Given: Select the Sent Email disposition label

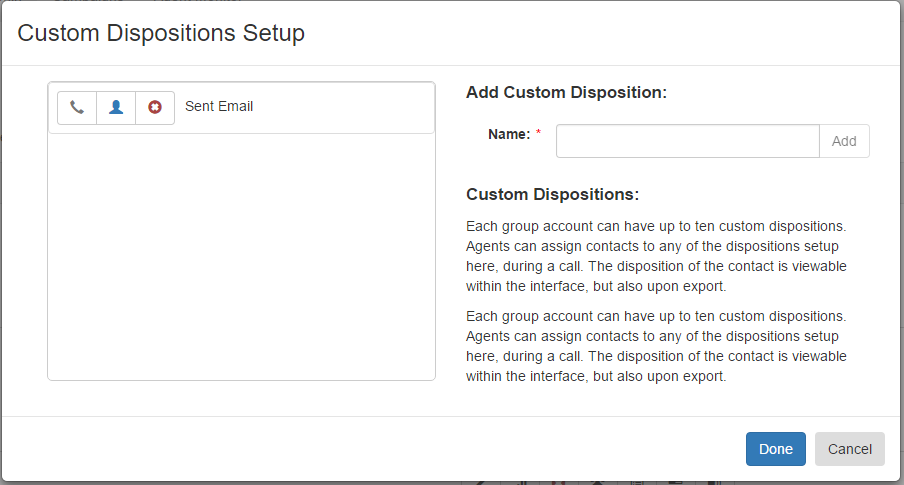Looking at the screenshot, I should 219,107.
